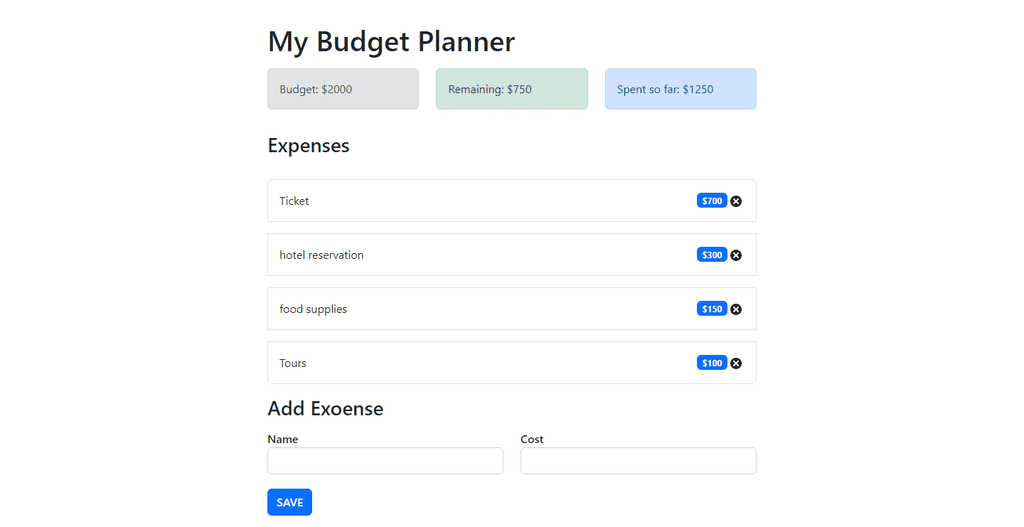1024x527 pixels.
Task: Delete the Ticket expense with its x icon
Action: [736, 201]
